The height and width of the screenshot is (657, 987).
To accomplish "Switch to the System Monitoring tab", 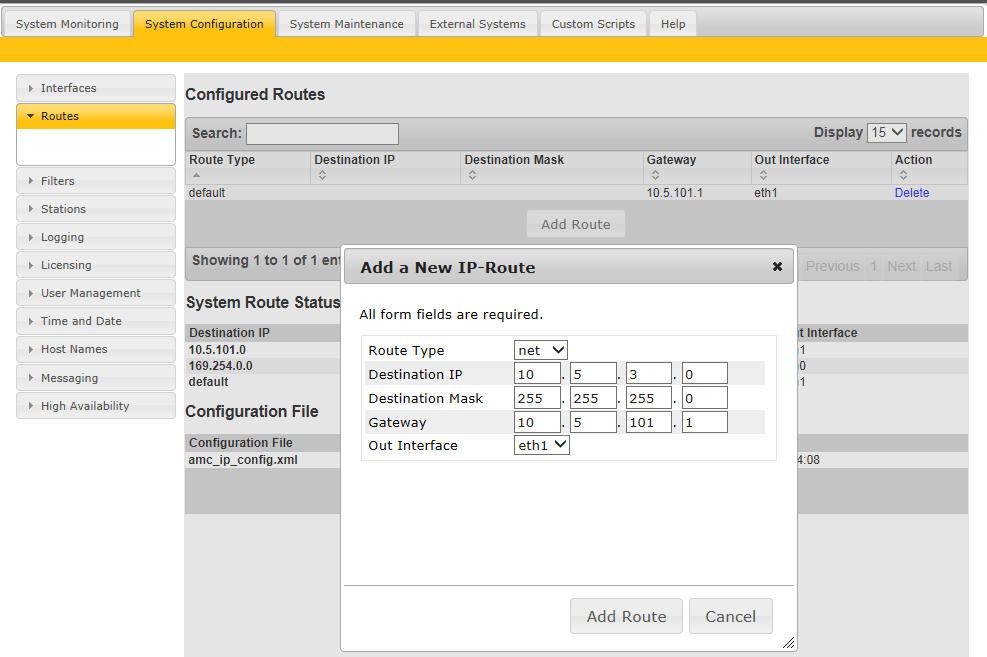I will point(67,24).
